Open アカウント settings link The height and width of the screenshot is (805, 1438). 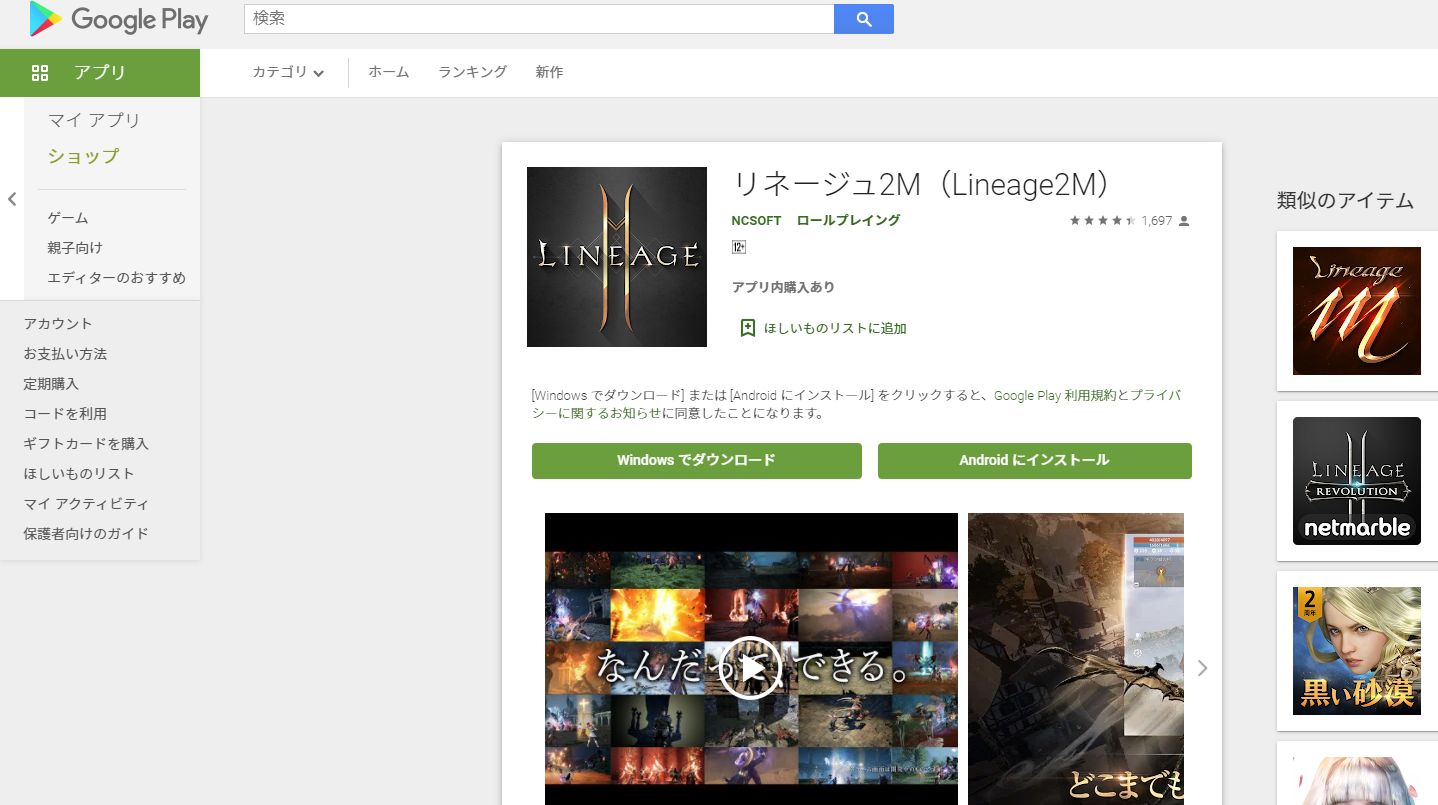pos(58,324)
